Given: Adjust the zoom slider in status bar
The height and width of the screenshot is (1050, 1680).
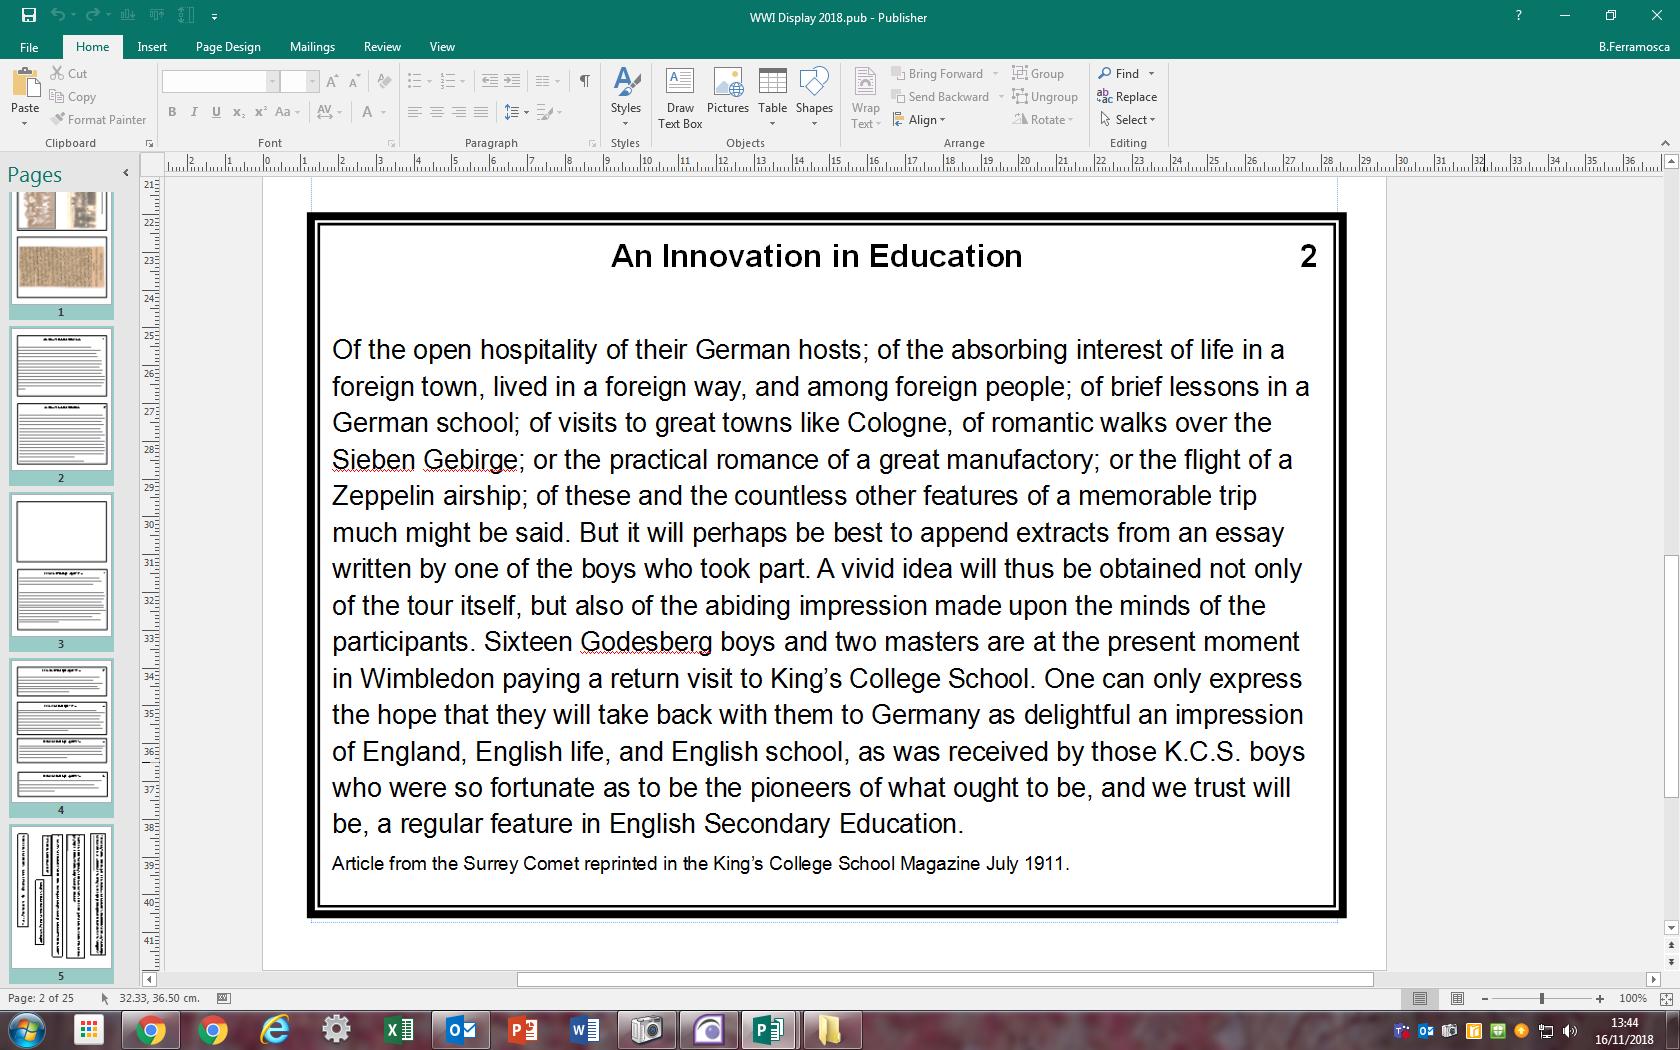Looking at the screenshot, I should (1541, 998).
